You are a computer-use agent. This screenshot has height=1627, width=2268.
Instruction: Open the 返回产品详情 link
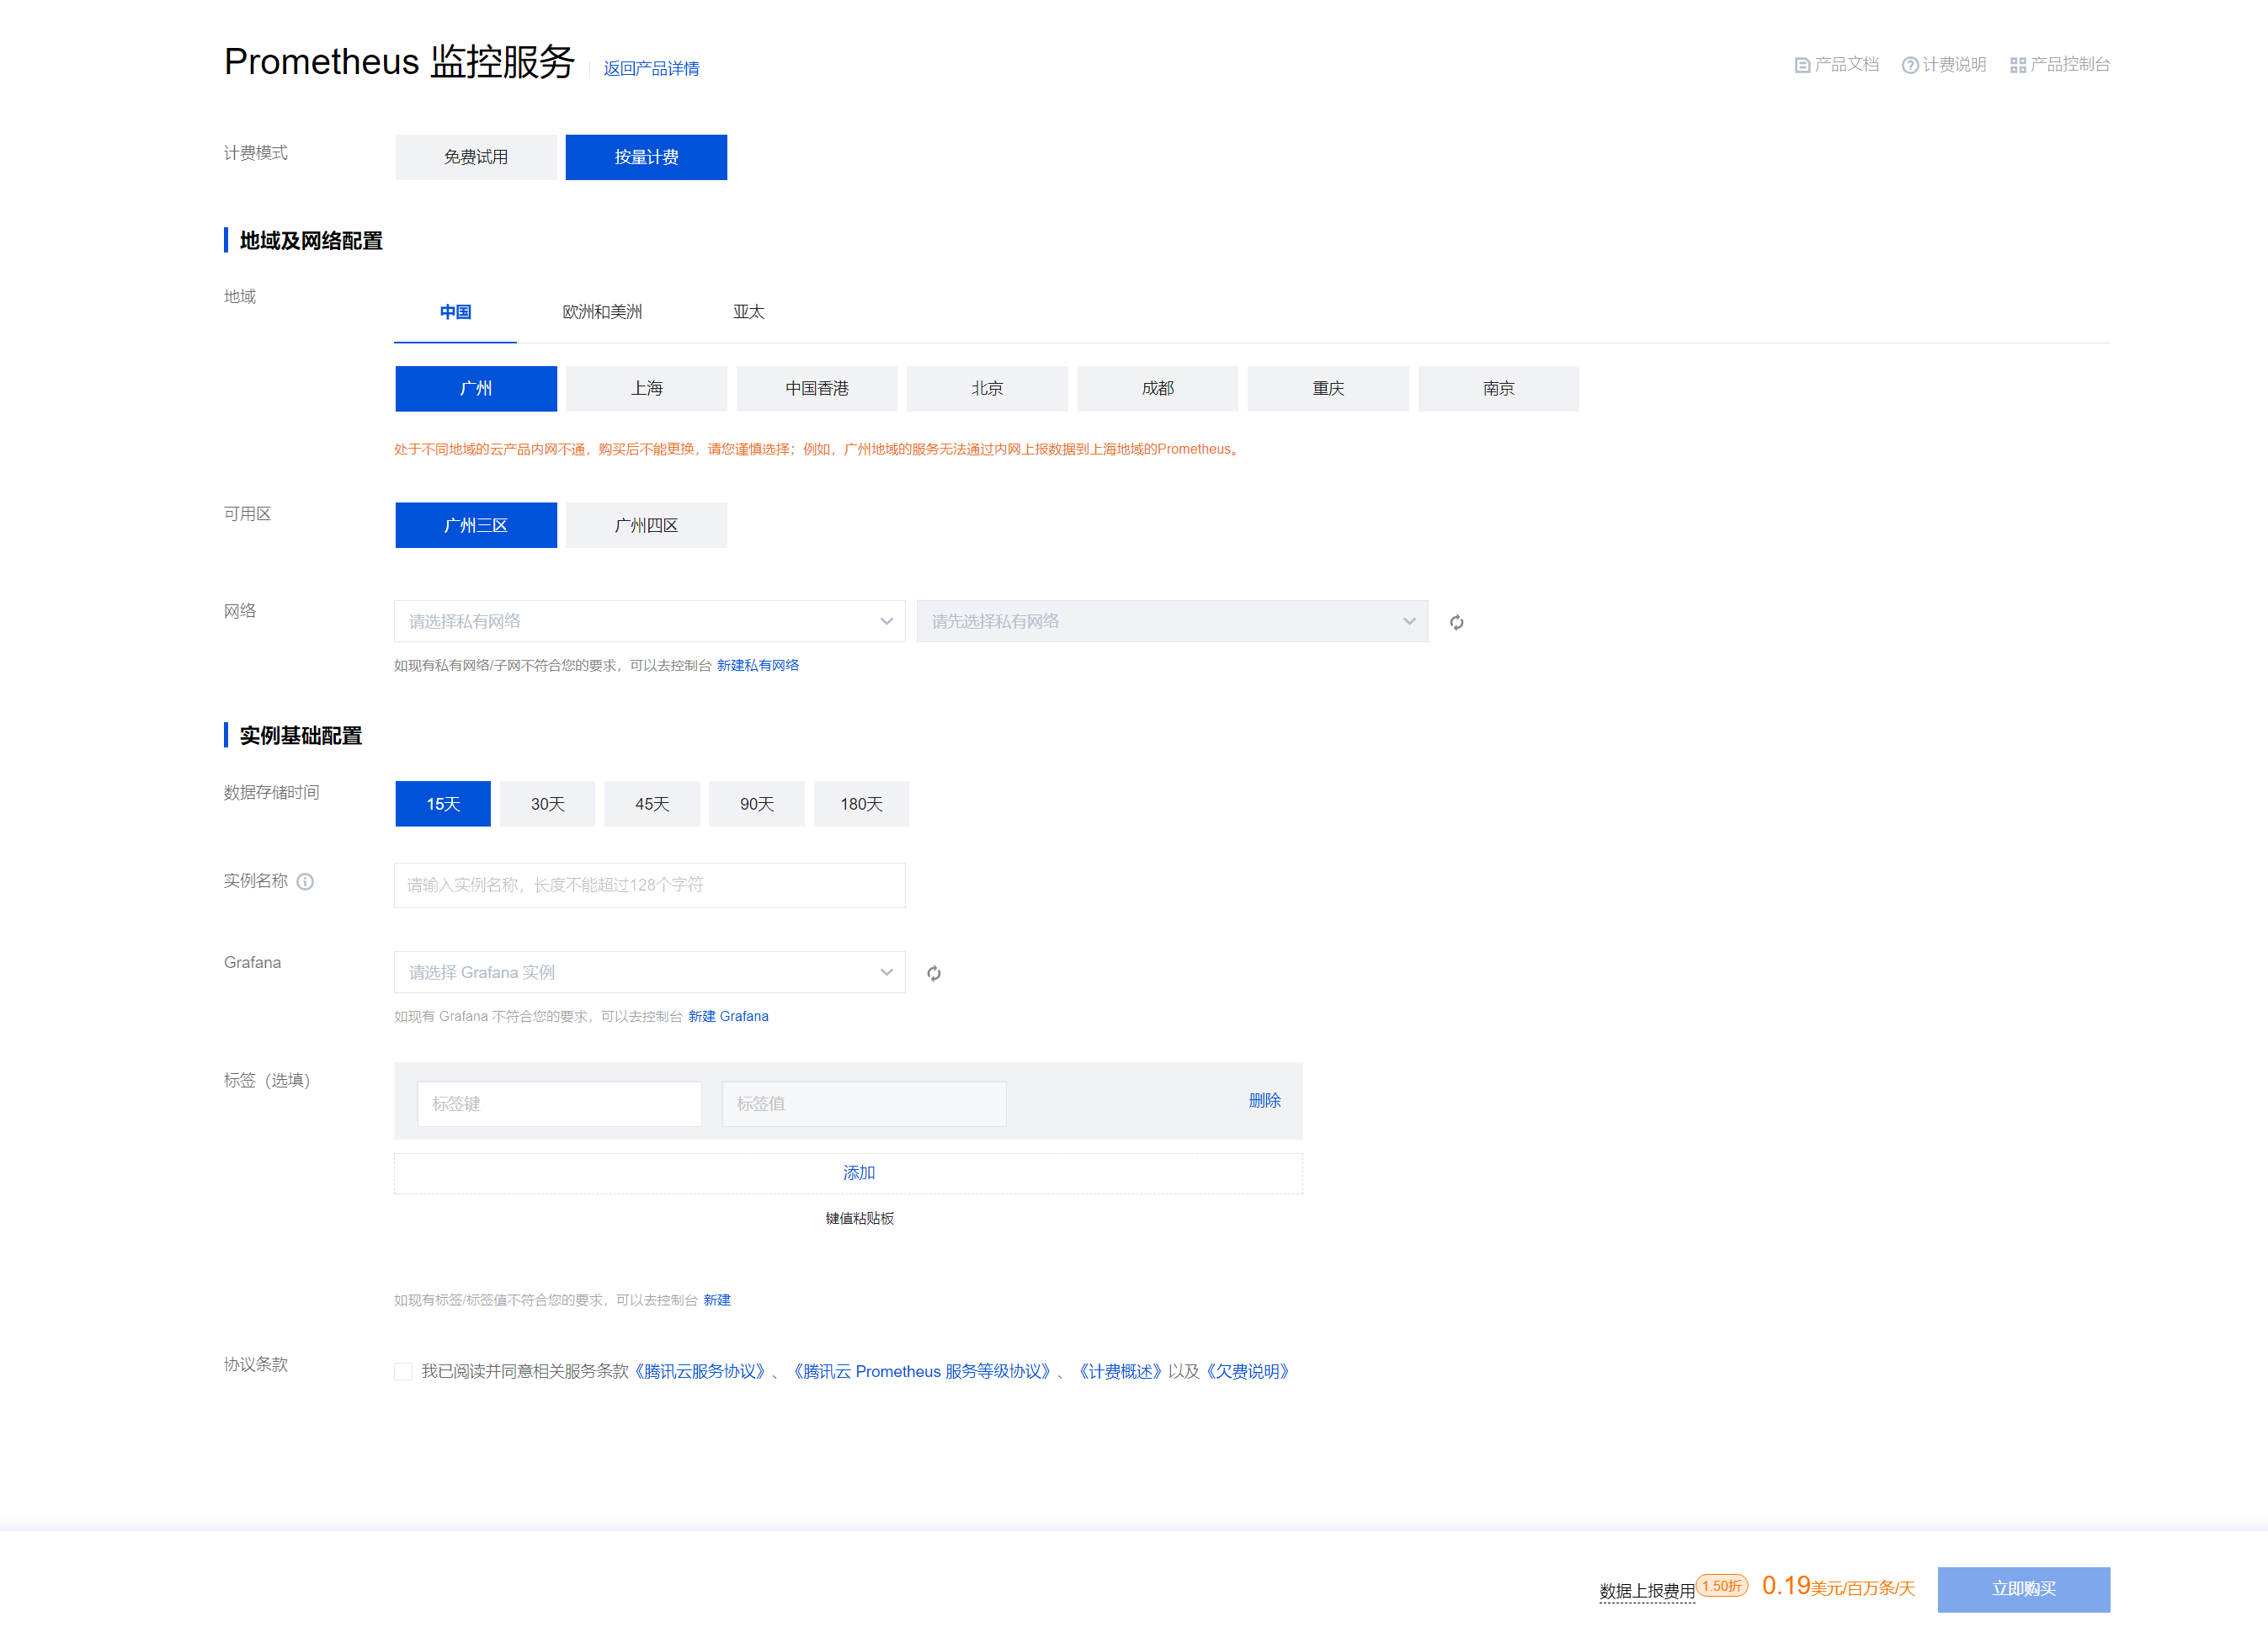(651, 68)
